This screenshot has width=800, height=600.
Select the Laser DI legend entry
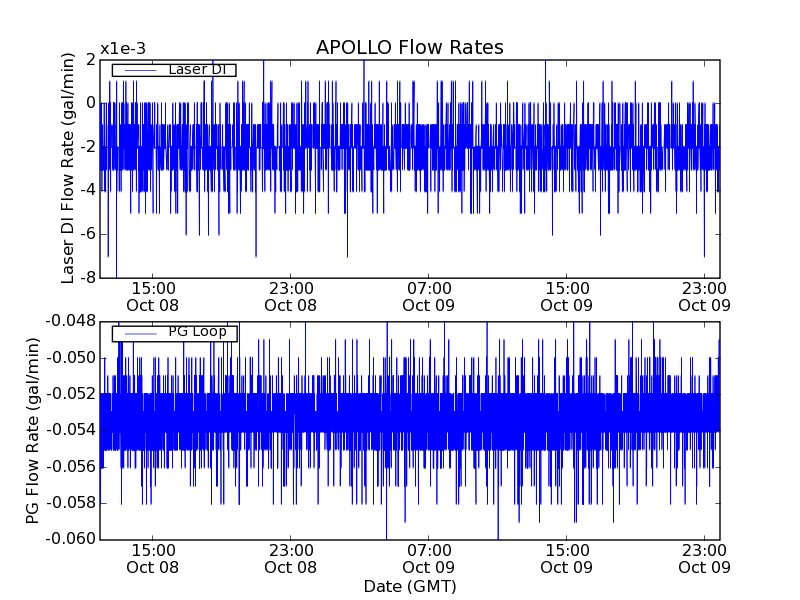point(174,70)
